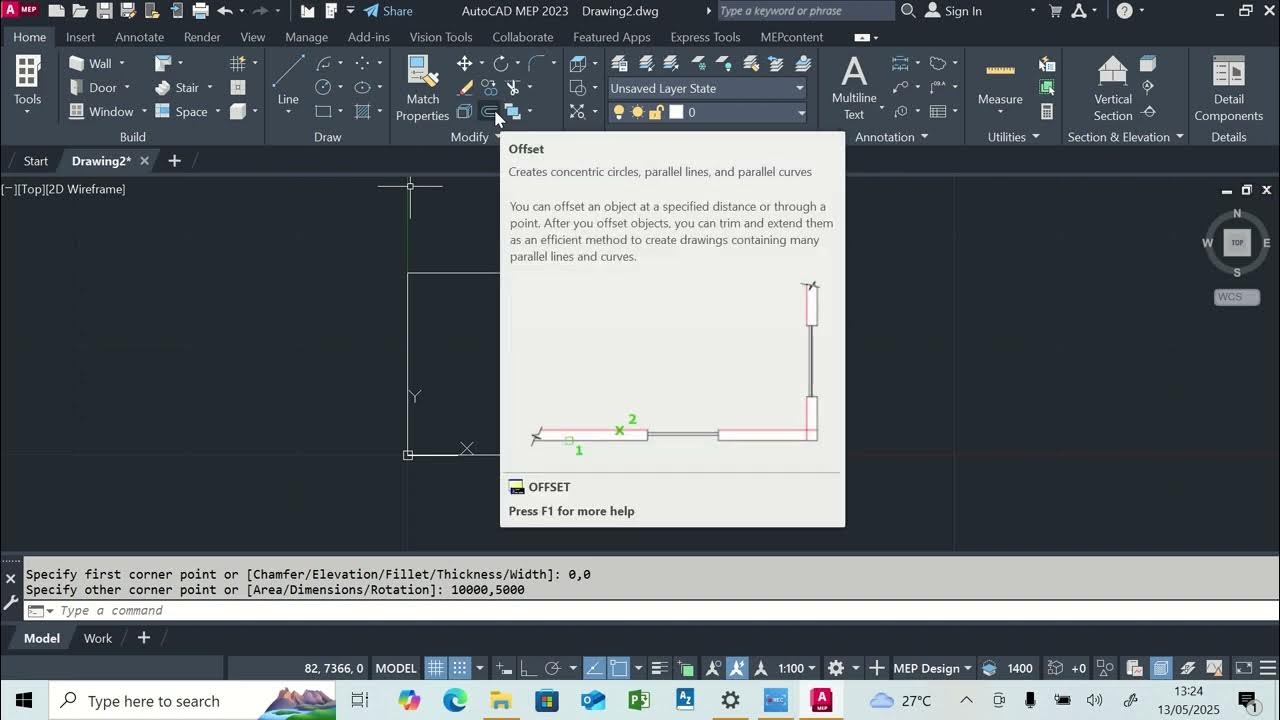Screen dimensions: 1280x720
Task: Select the Move tool
Action: tap(465, 62)
